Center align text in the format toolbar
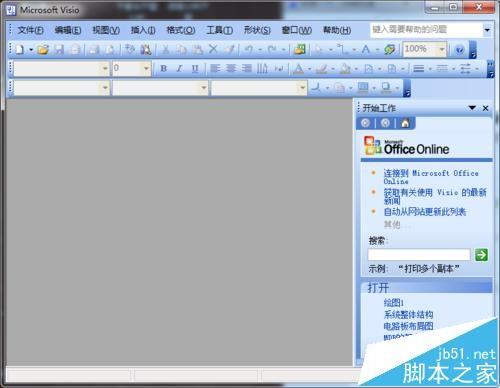This screenshot has height=388, width=500. pyautogui.click(x=231, y=68)
